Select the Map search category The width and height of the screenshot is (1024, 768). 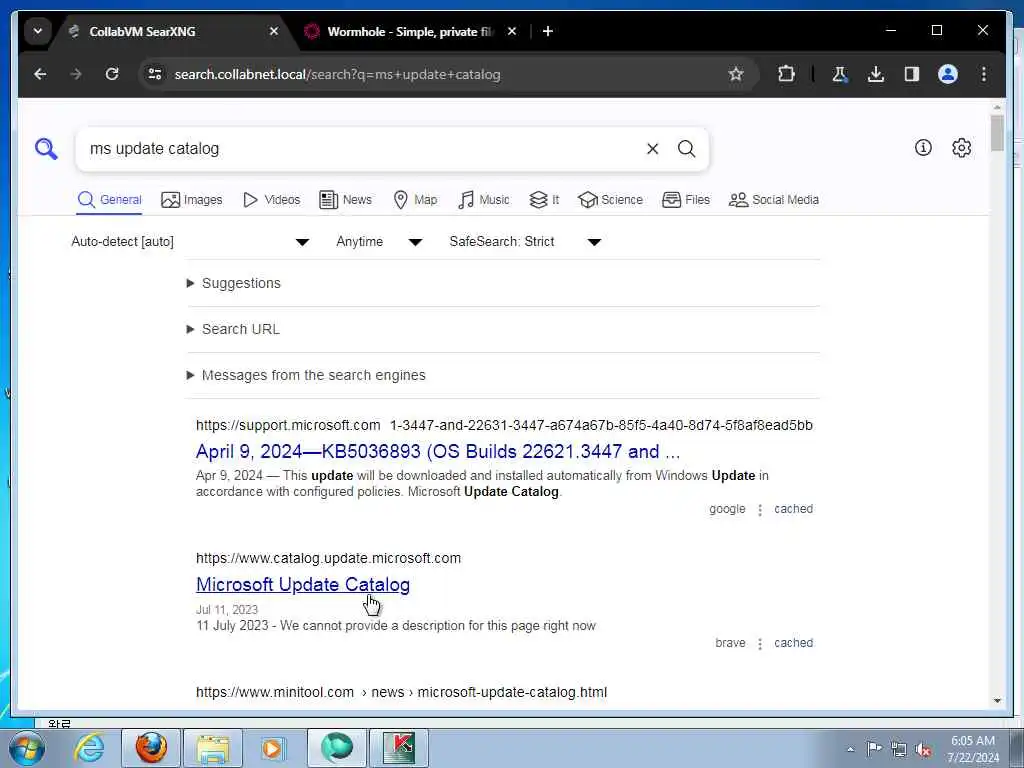415,200
